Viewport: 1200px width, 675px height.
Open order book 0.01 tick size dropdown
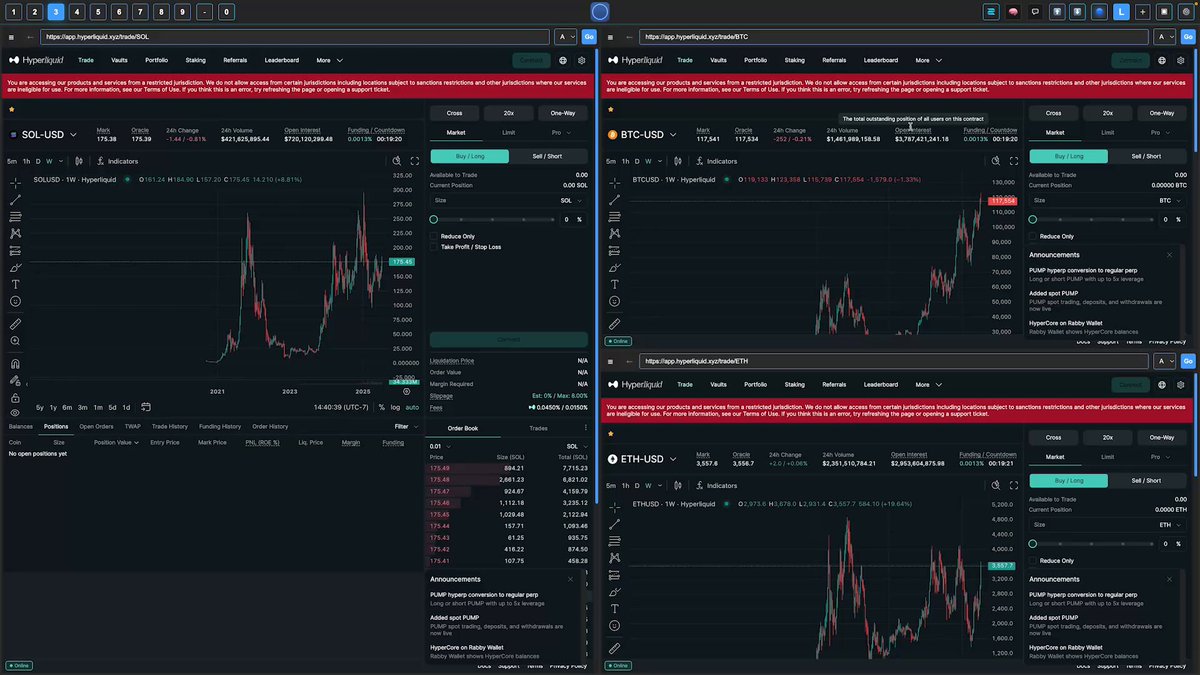coord(439,447)
